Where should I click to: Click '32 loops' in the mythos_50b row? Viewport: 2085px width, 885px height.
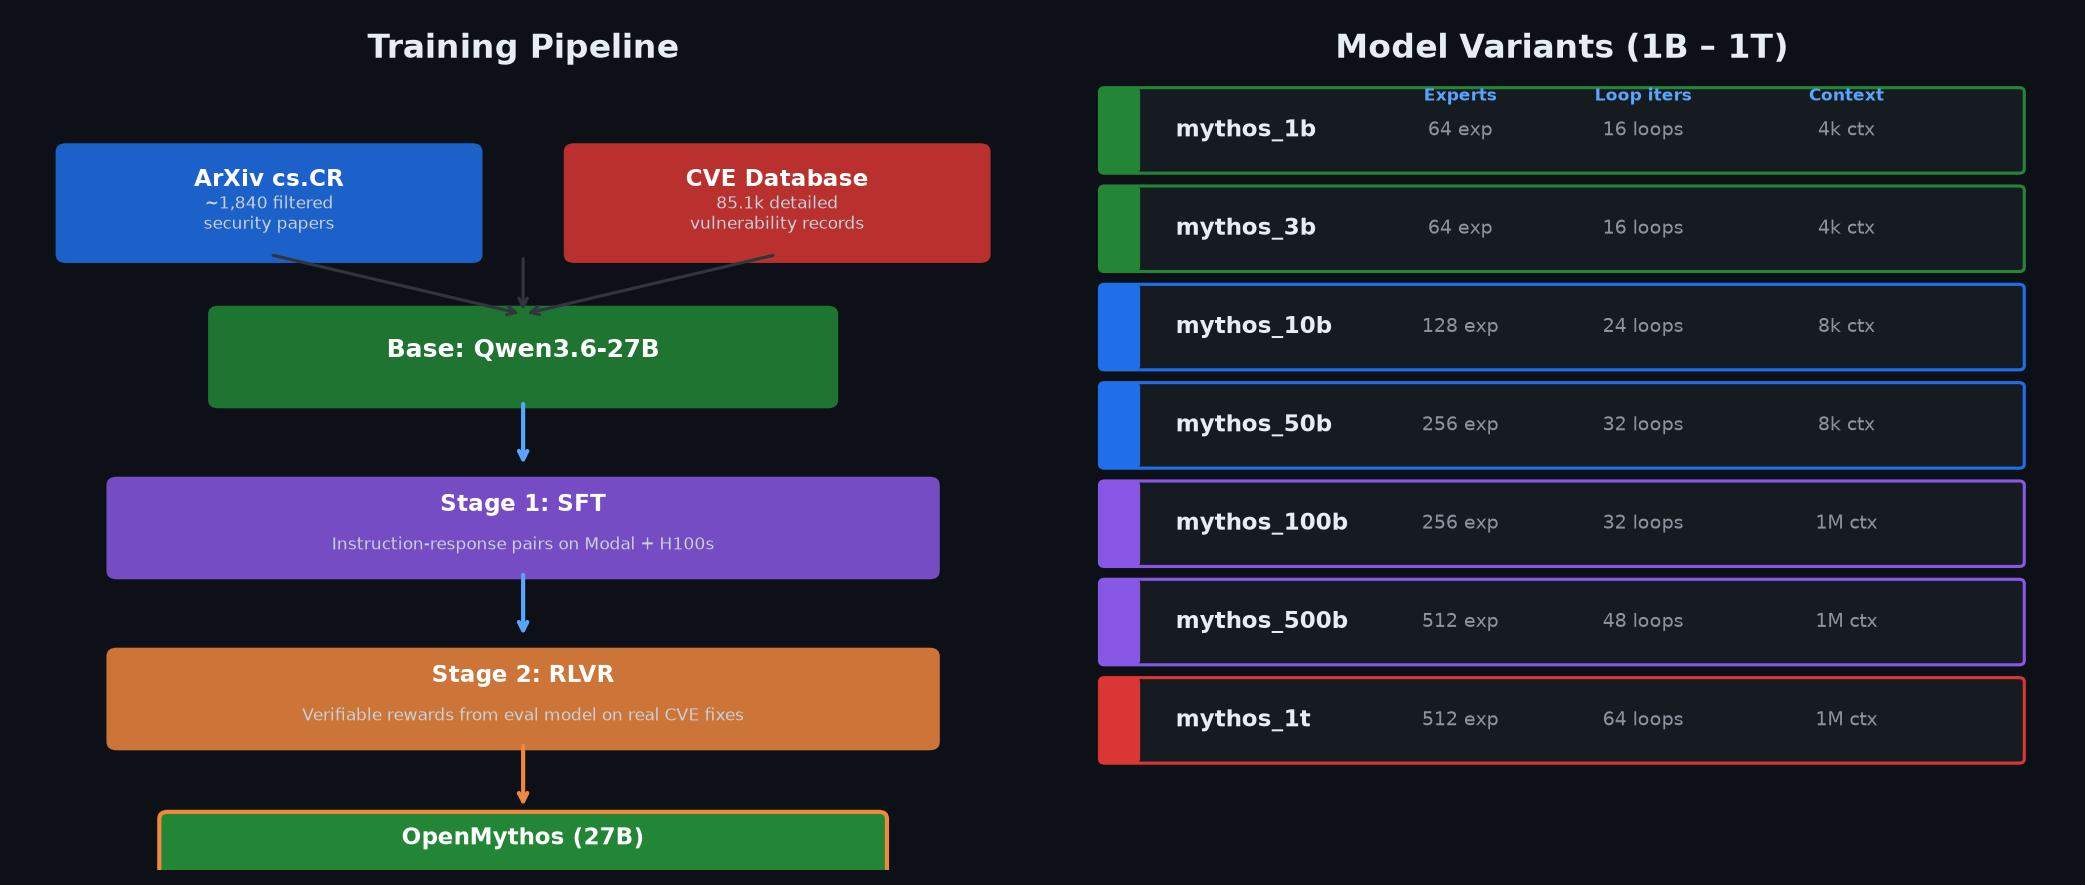1643,424
